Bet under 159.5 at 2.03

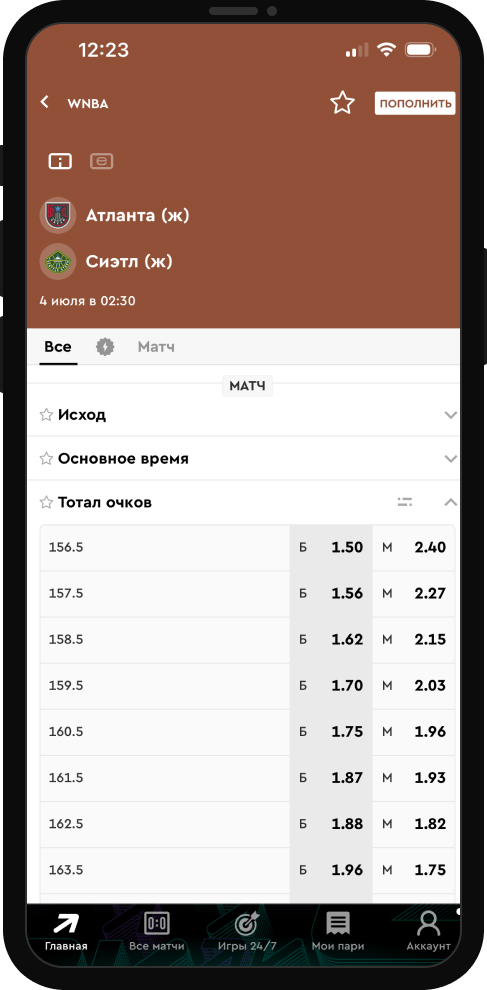[414, 686]
